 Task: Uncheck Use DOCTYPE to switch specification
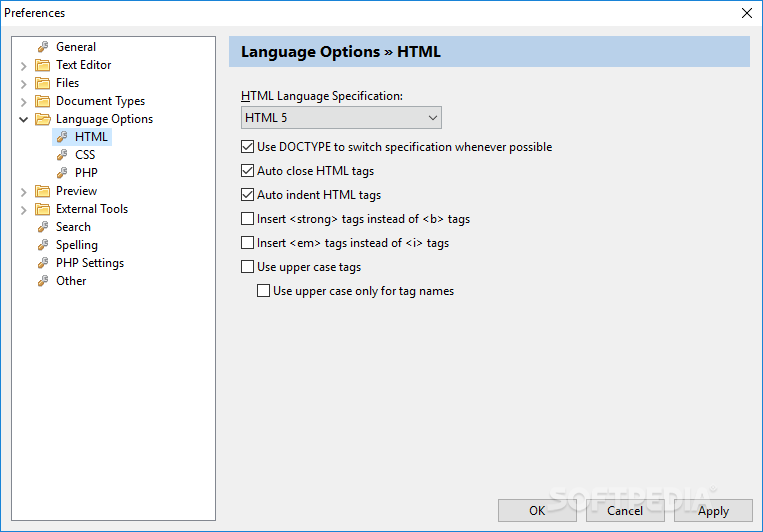(x=248, y=147)
